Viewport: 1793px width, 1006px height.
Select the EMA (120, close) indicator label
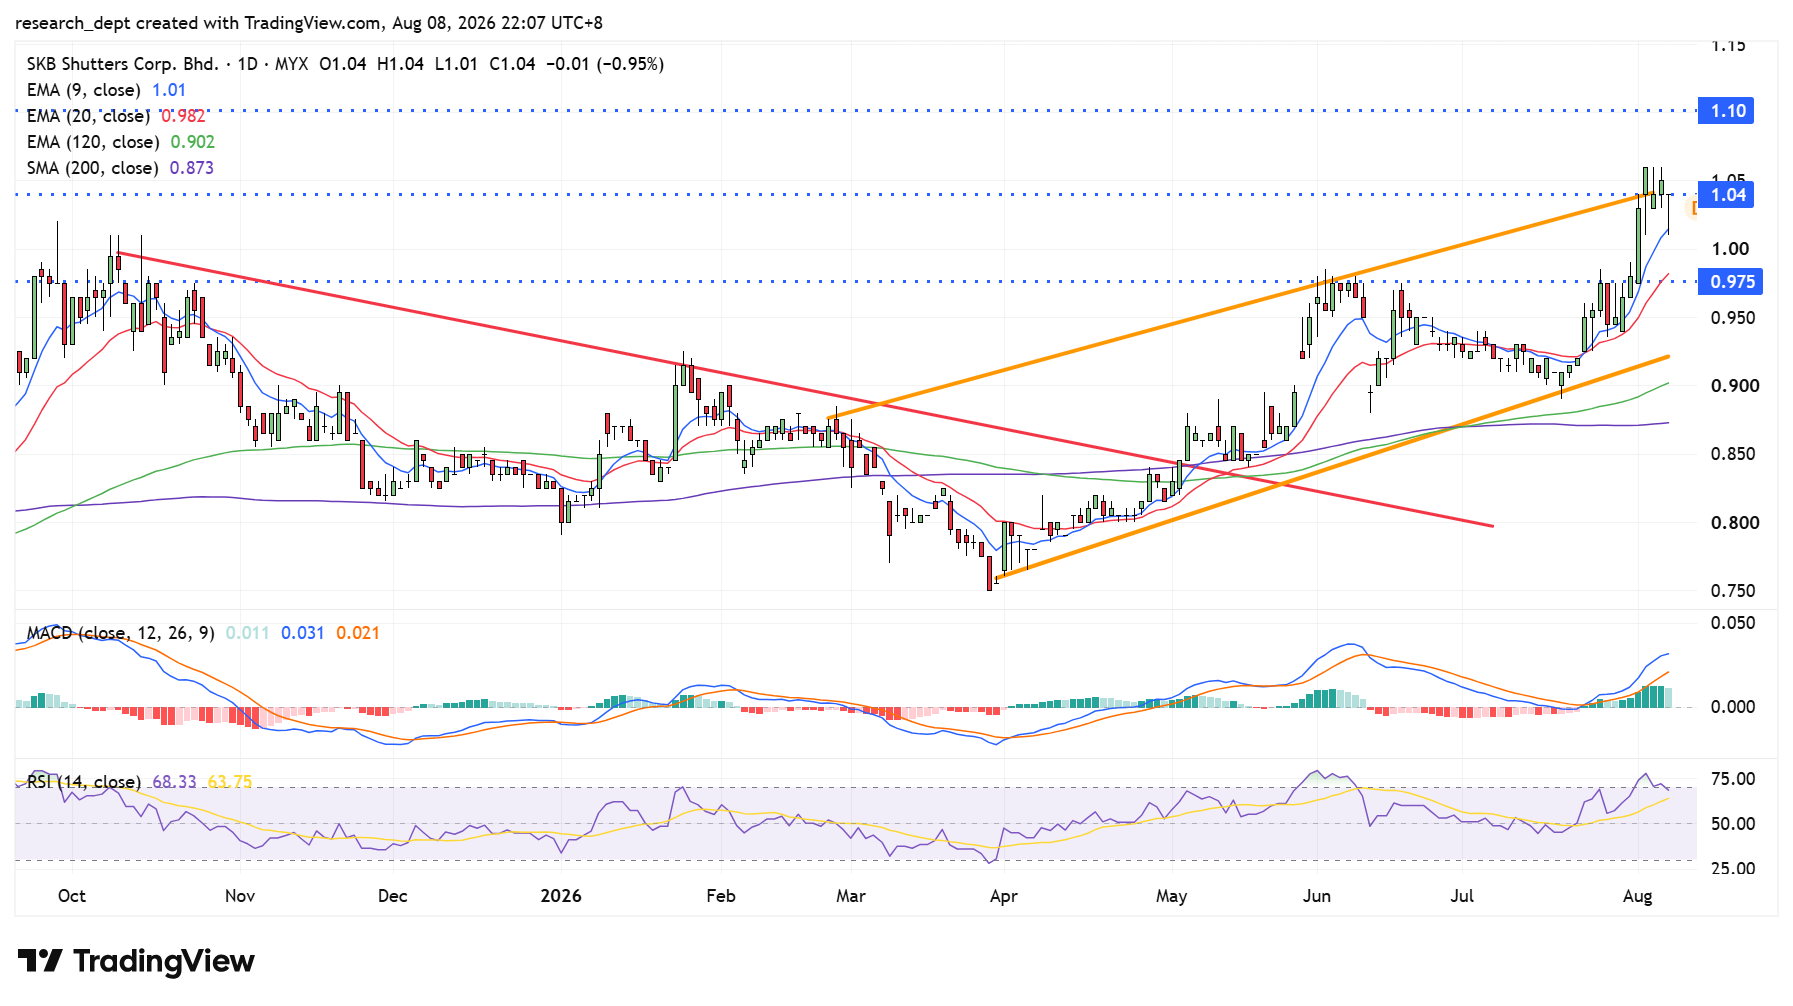(93, 142)
